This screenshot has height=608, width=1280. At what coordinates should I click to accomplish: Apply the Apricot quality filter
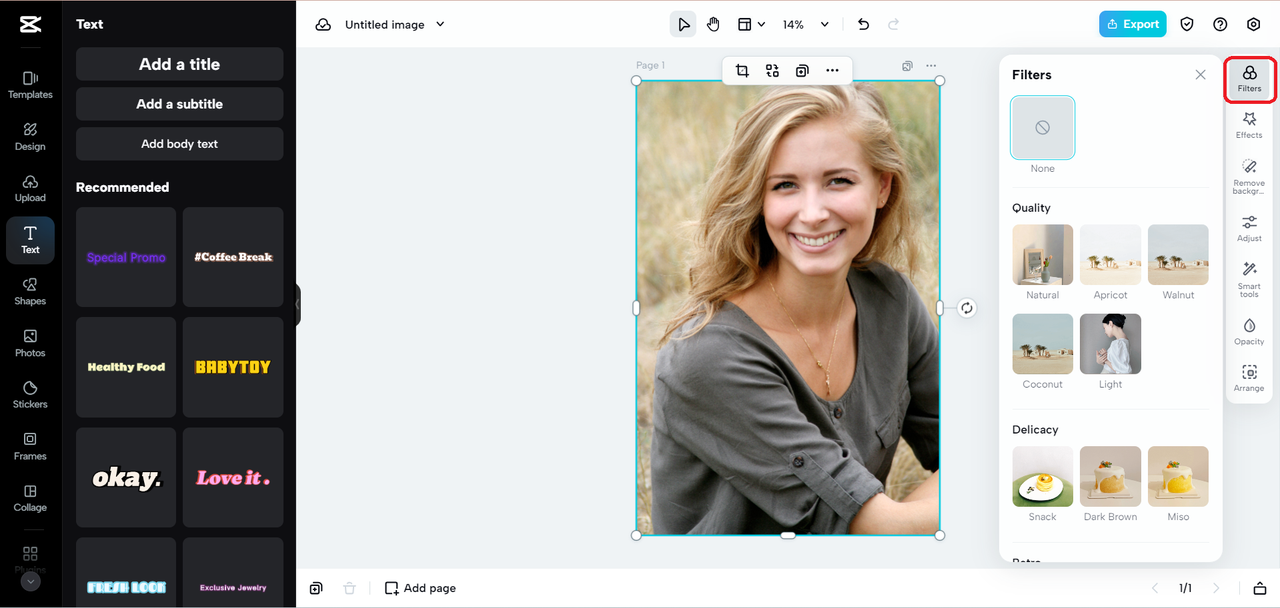pos(1110,255)
